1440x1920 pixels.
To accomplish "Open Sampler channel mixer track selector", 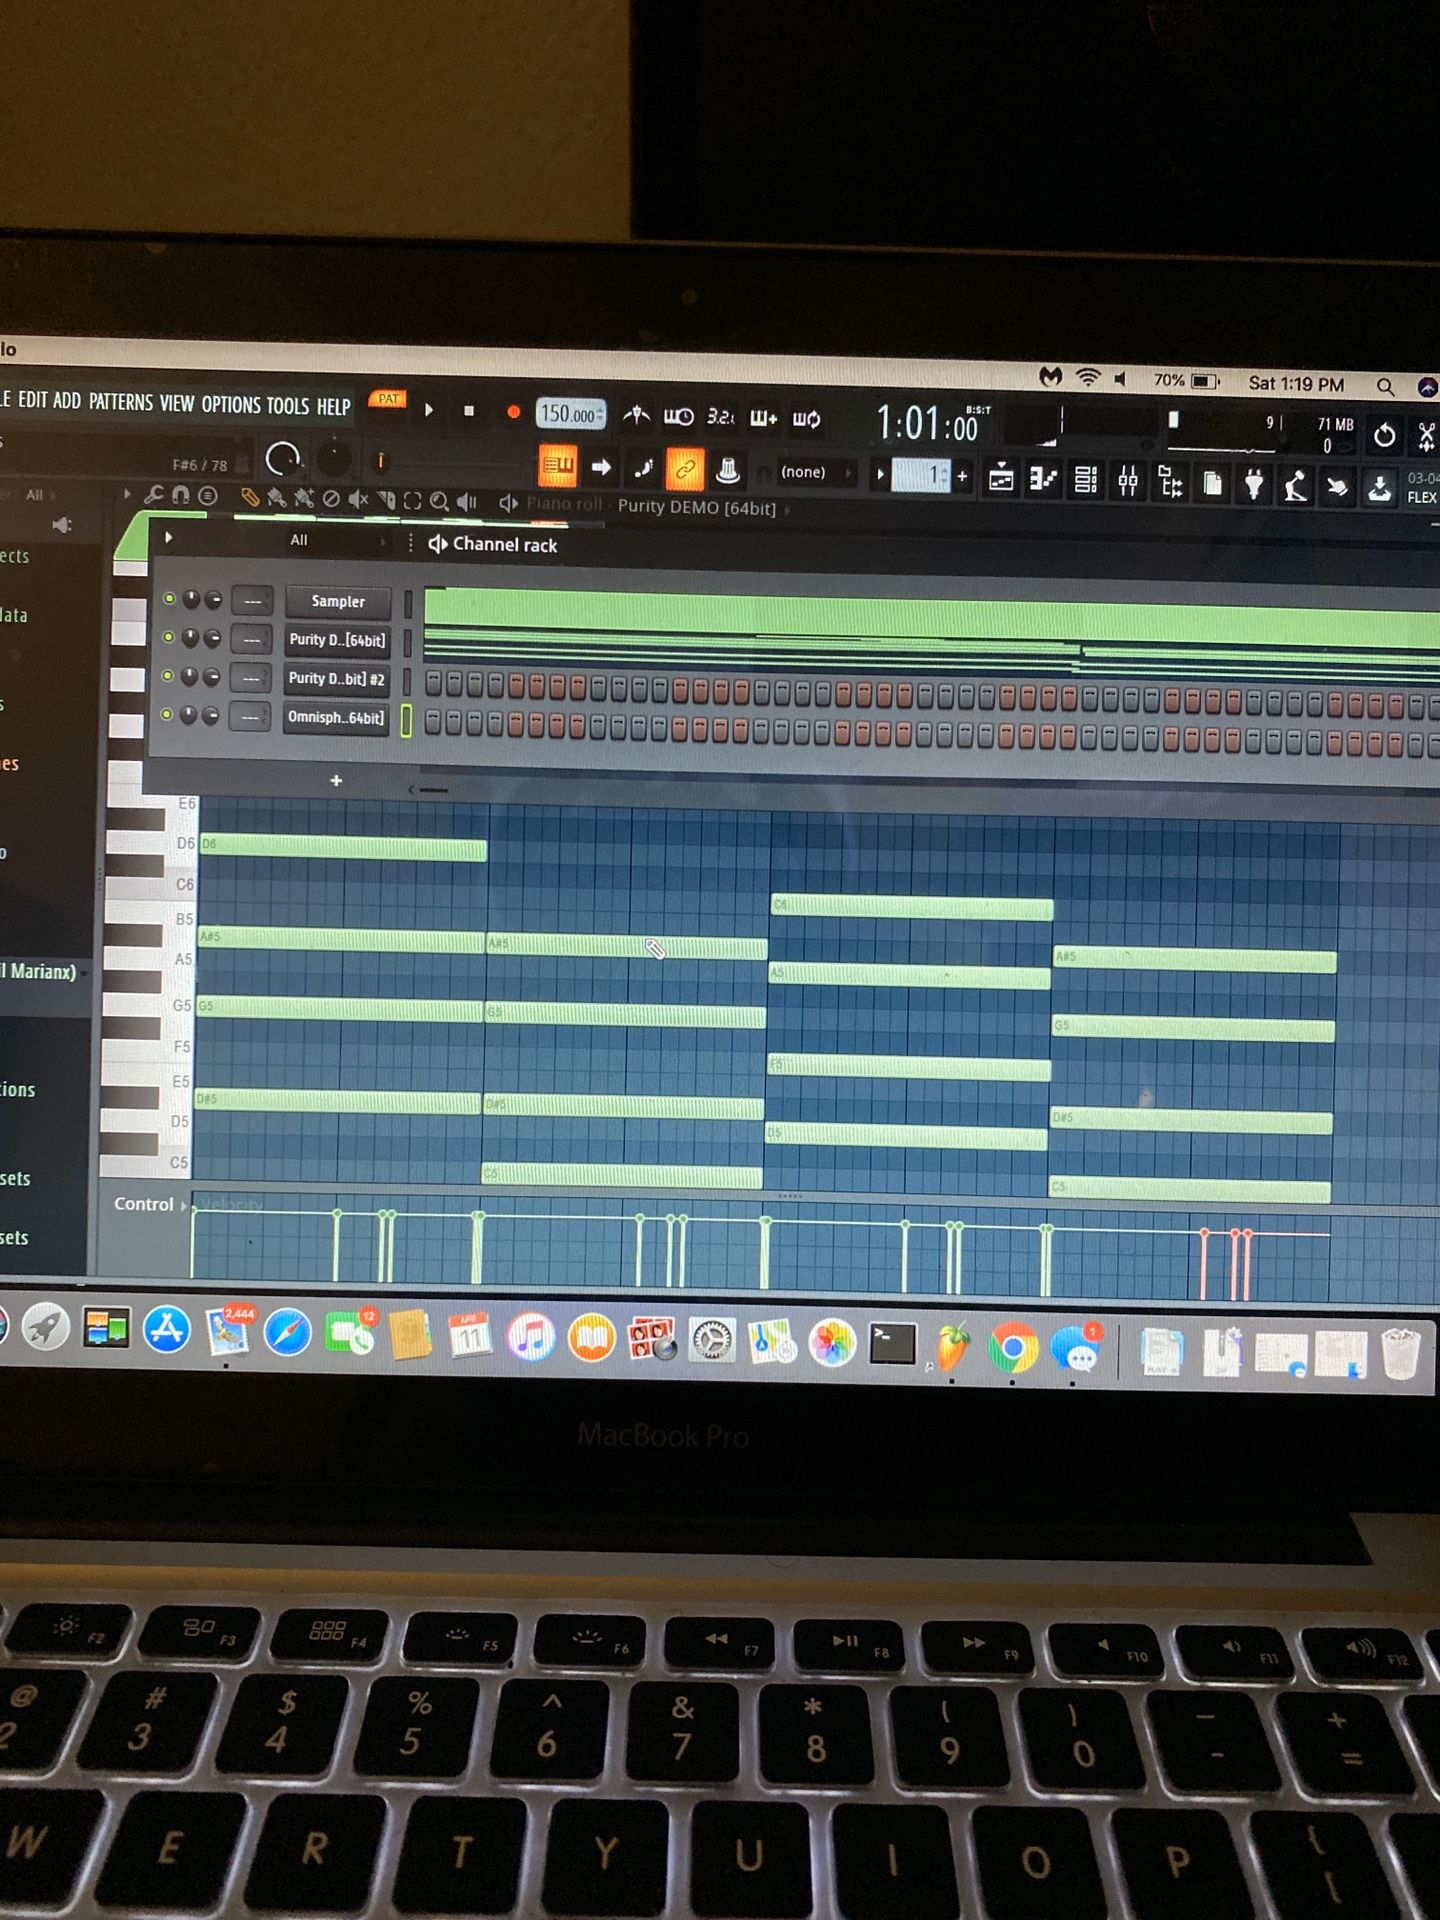I will (x=252, y=601).
